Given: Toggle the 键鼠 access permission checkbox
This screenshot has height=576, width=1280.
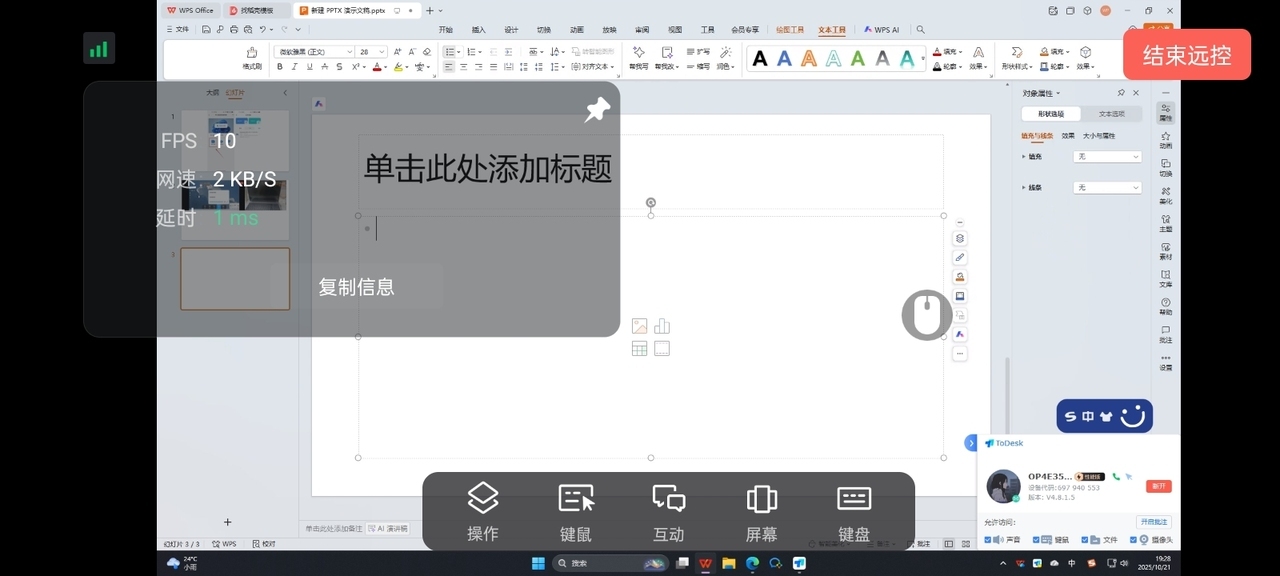Looking at the screenshot, I should pyautogui.click(x=1036, y=540).
